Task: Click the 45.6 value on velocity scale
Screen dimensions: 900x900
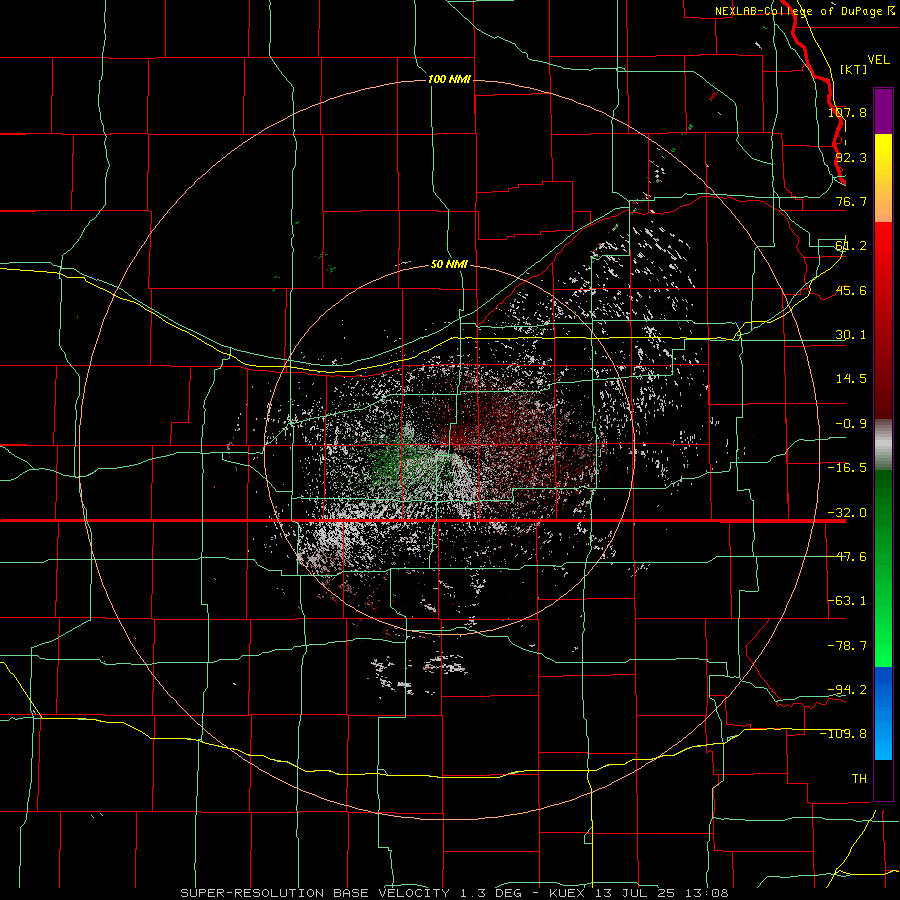Action: pos(851,290)
